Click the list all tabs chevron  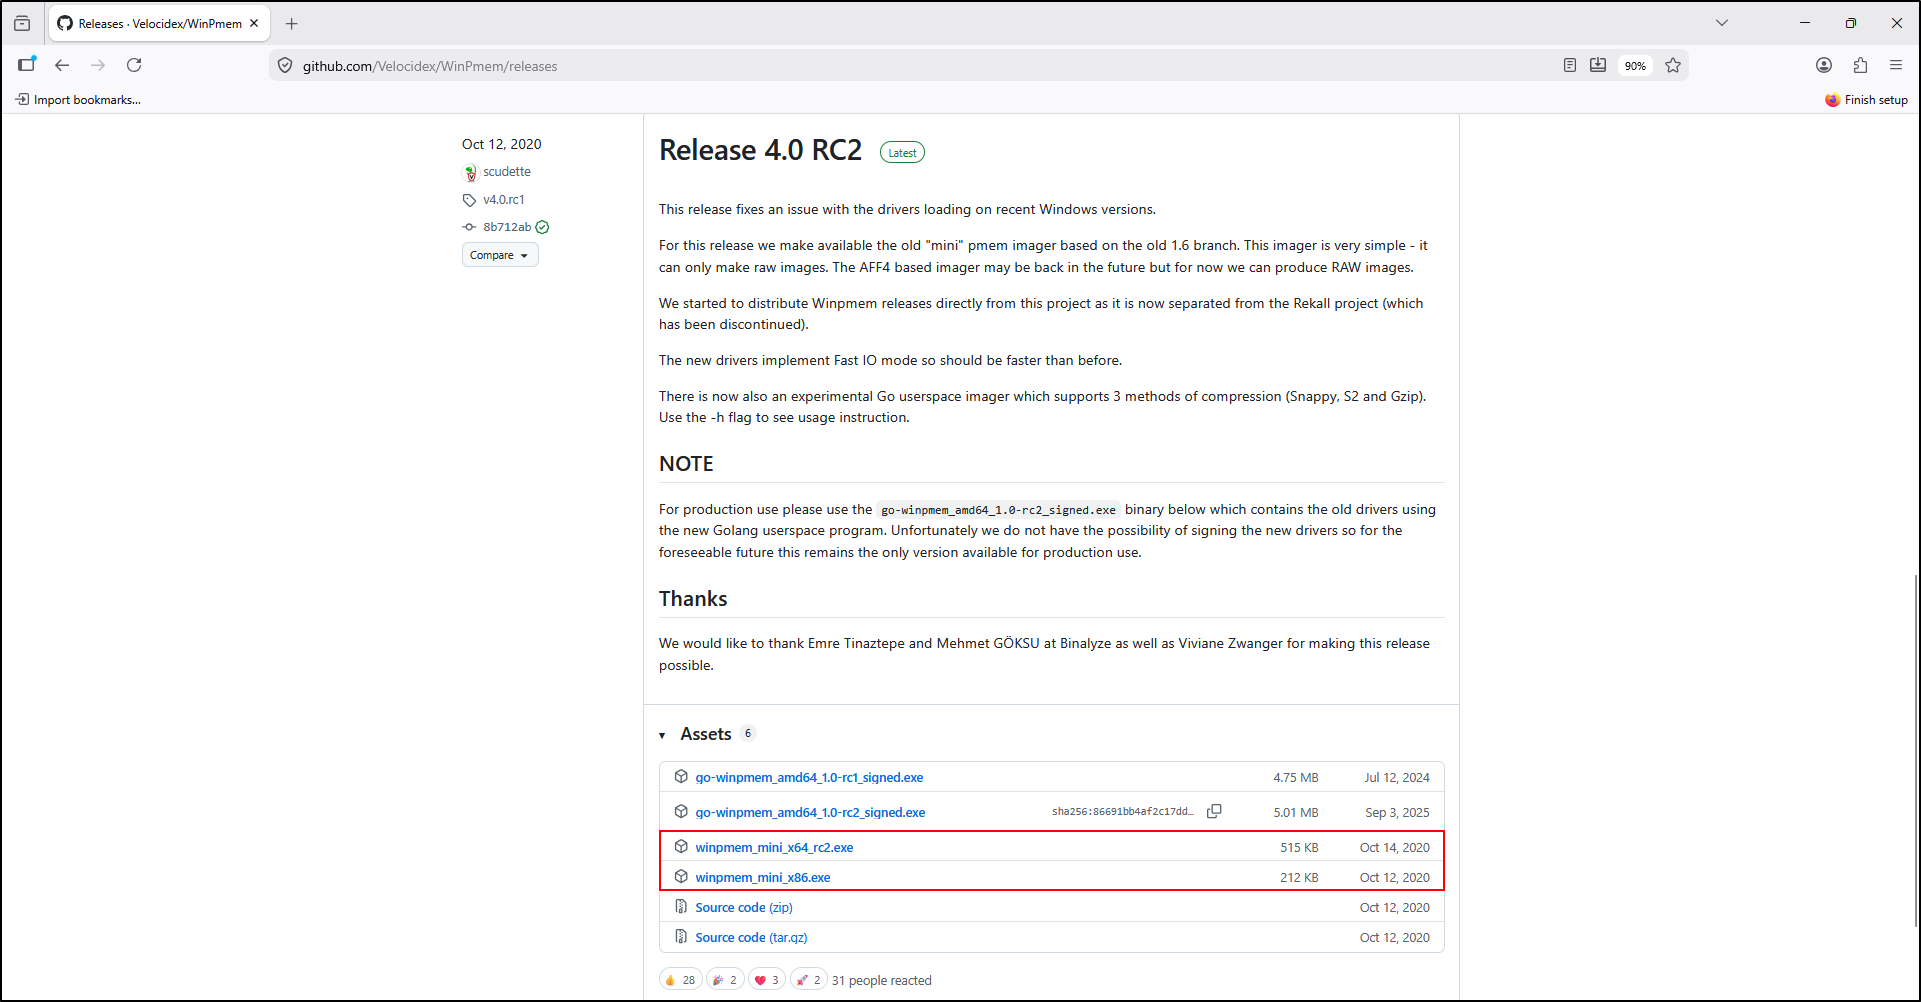[1722, 23]
